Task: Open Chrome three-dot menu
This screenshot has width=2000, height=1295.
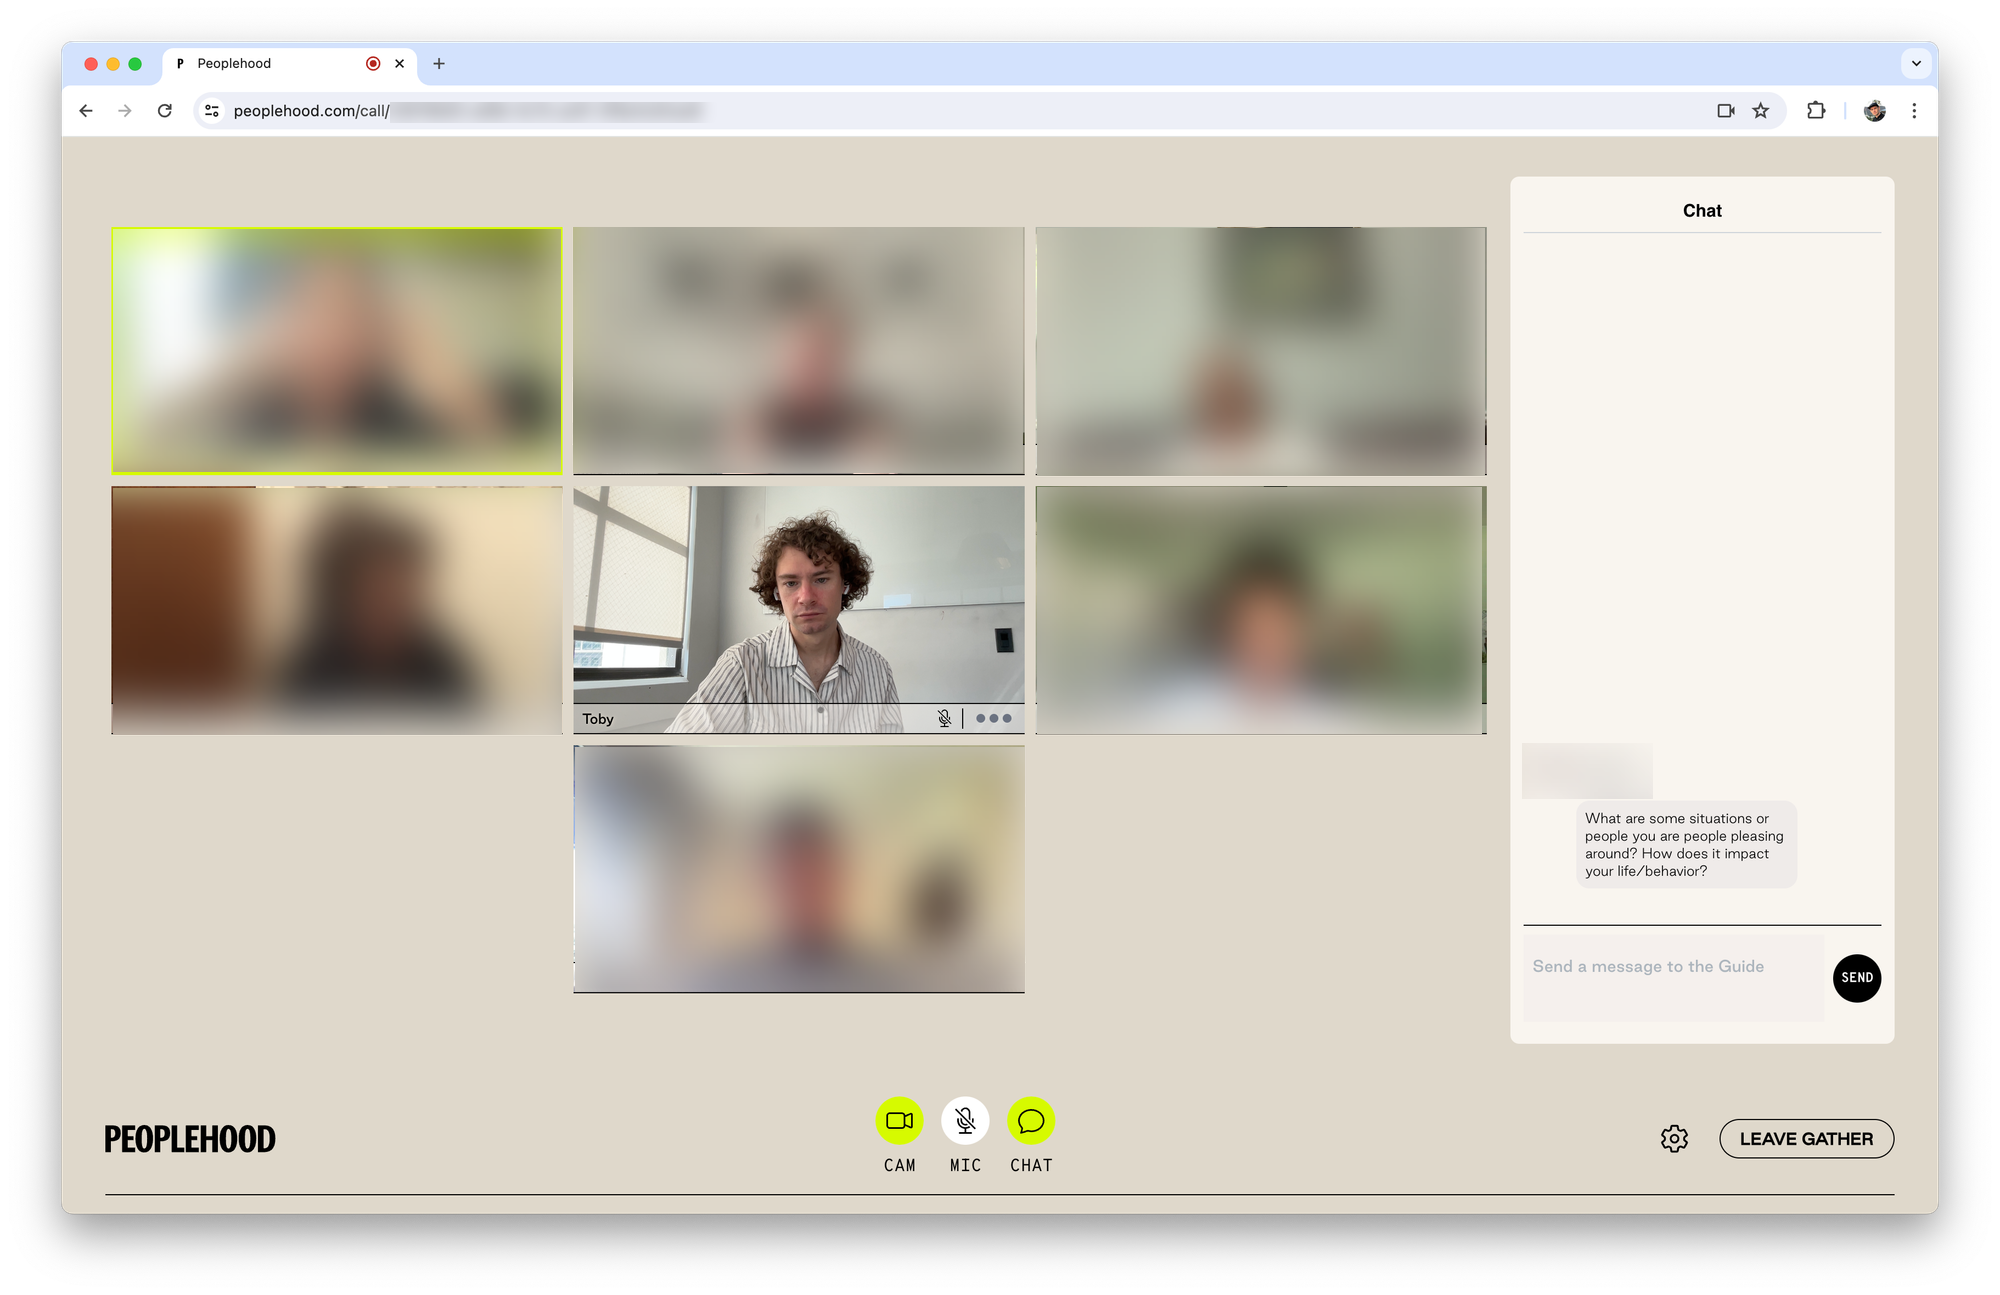Action: pos(1914,111)
